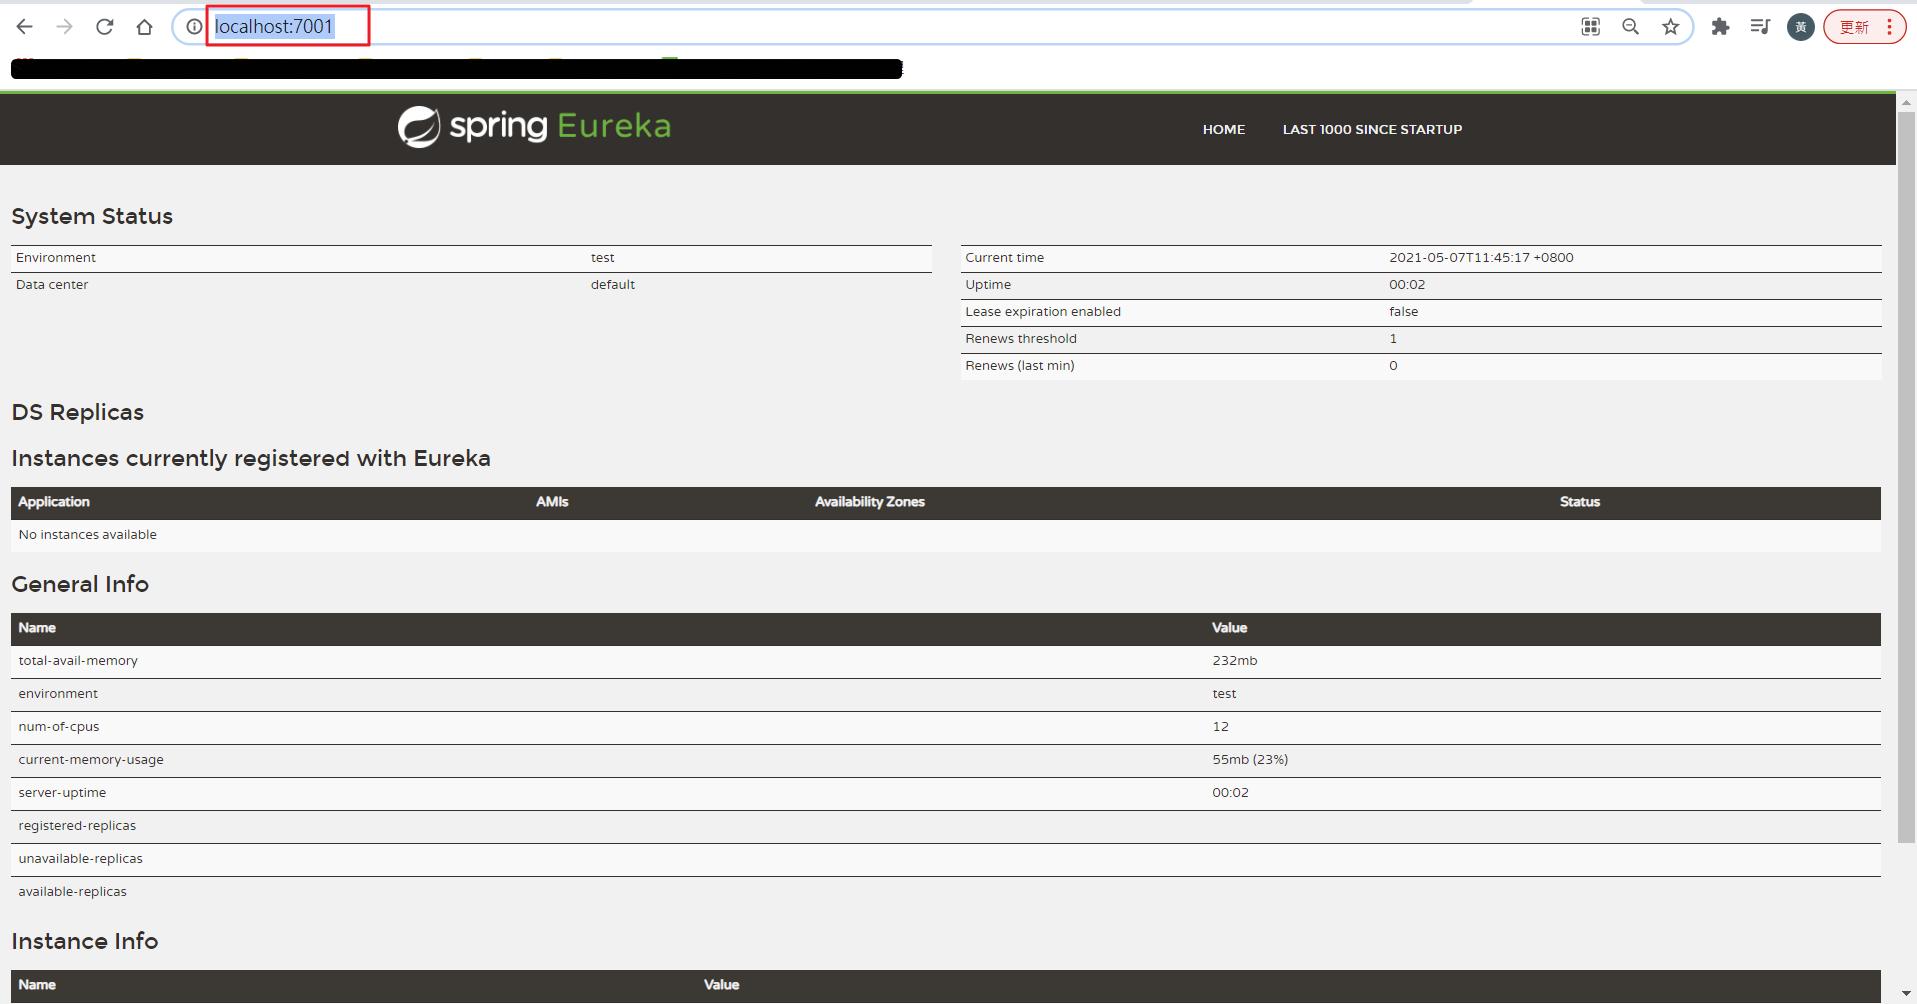Click the vertical scrollbar thumb
The image size is (1917, 1004).
pyautogui.click(x=1906, y=476)
